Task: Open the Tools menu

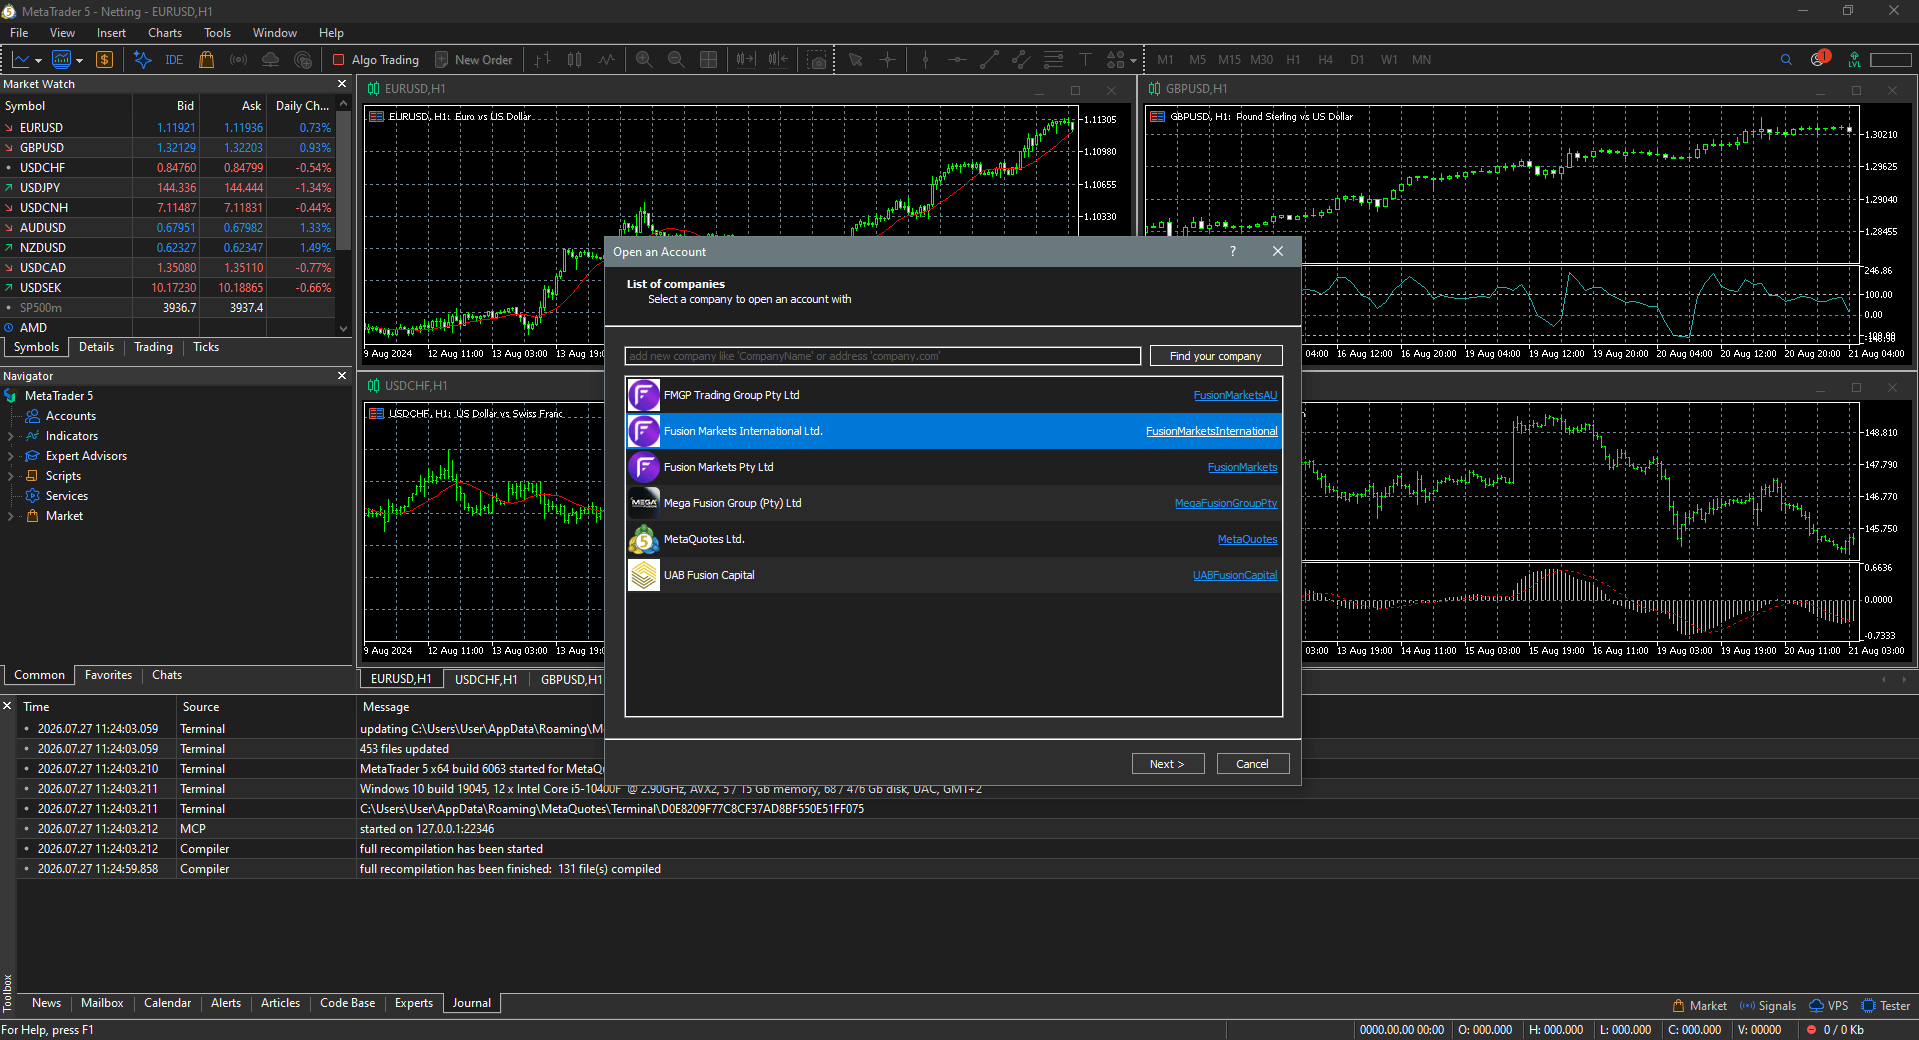Action: pyautogui.click(x=217, y=33)
